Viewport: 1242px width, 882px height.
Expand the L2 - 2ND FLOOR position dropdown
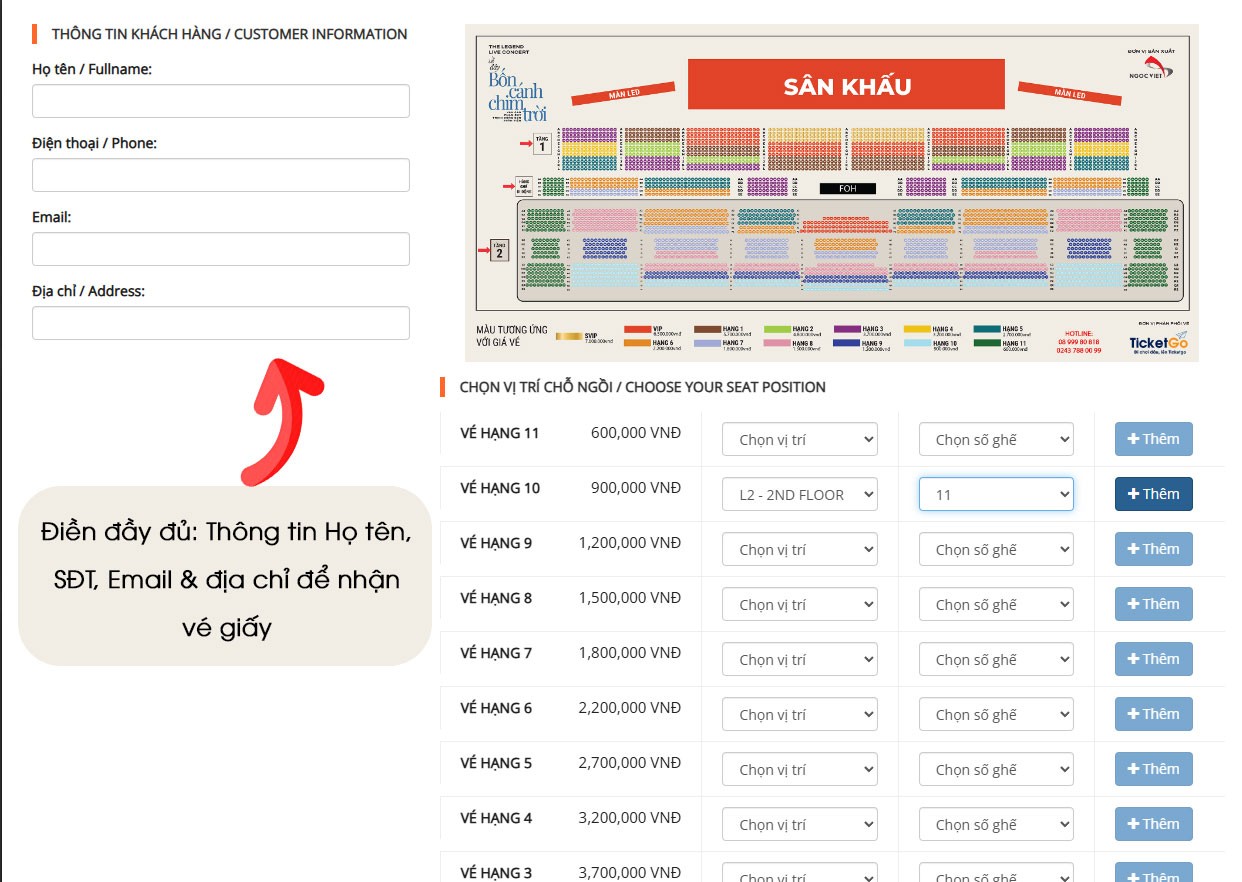tap(799, 494)
